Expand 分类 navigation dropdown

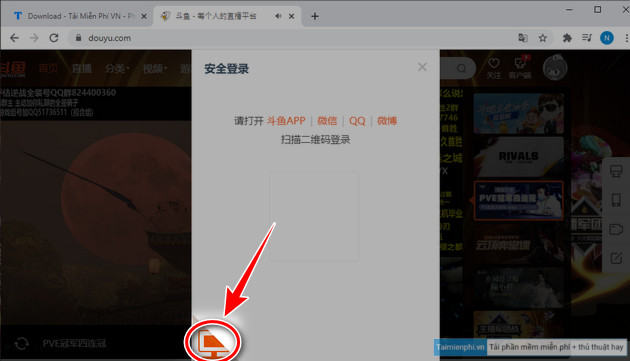117,68
